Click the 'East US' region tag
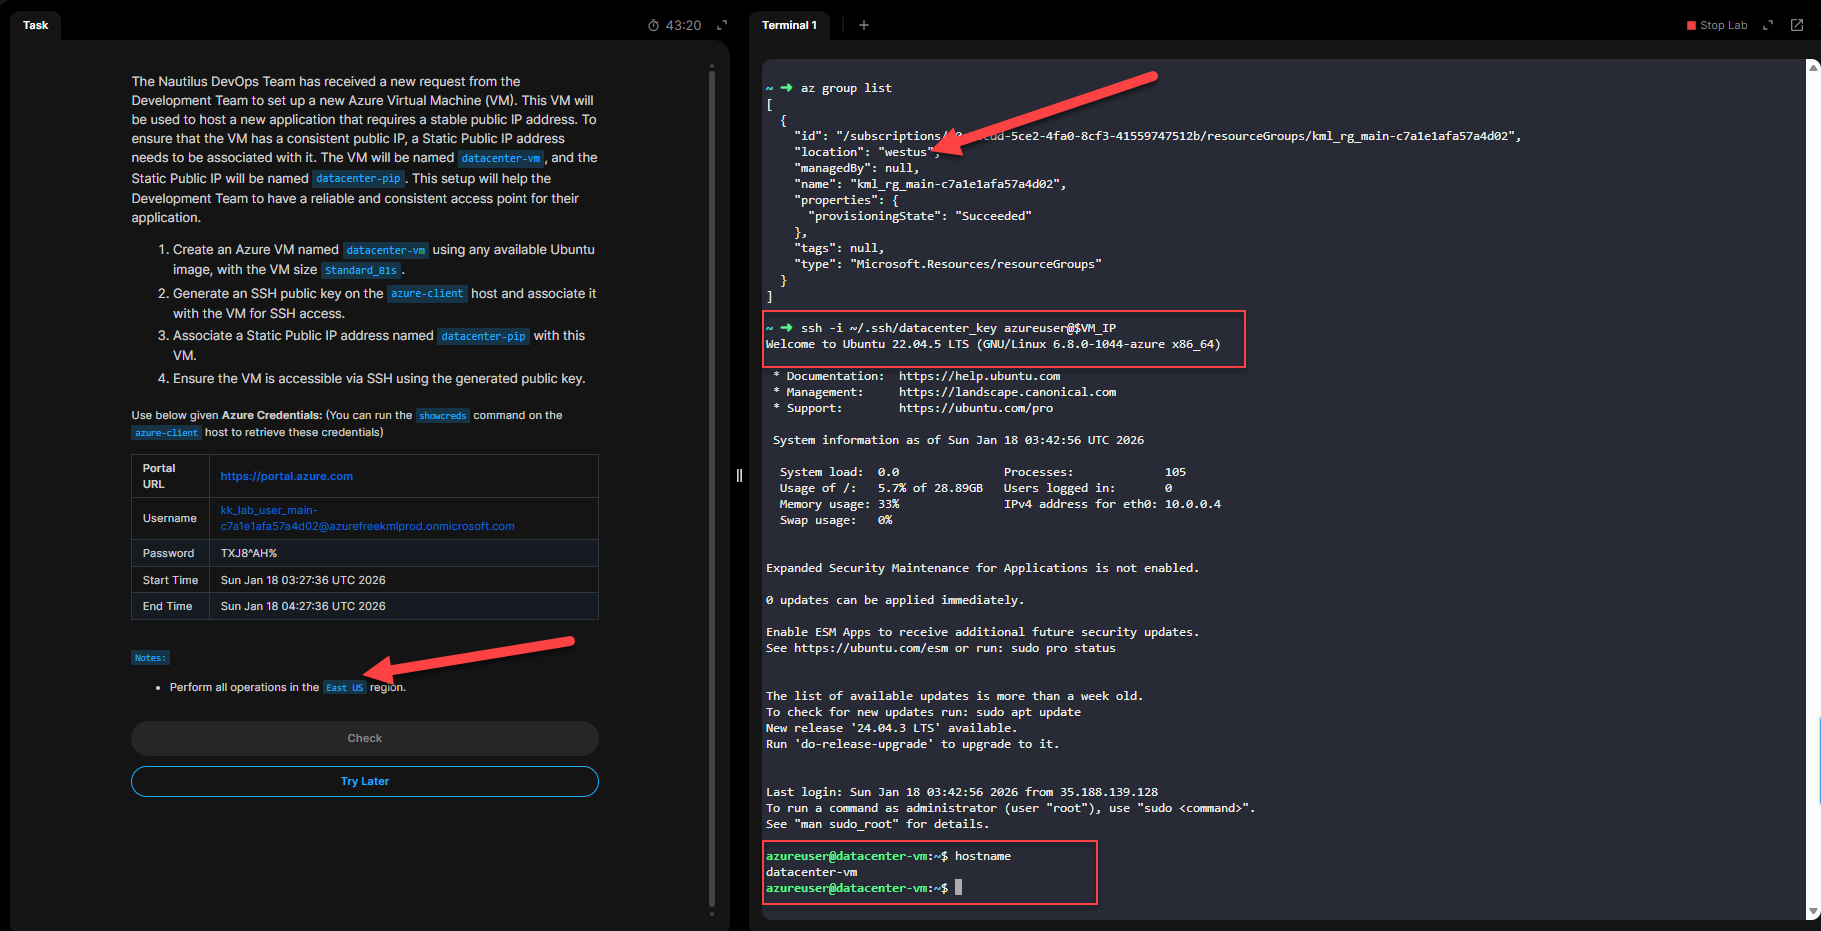The image size is (1821, 931). point(345,688)
